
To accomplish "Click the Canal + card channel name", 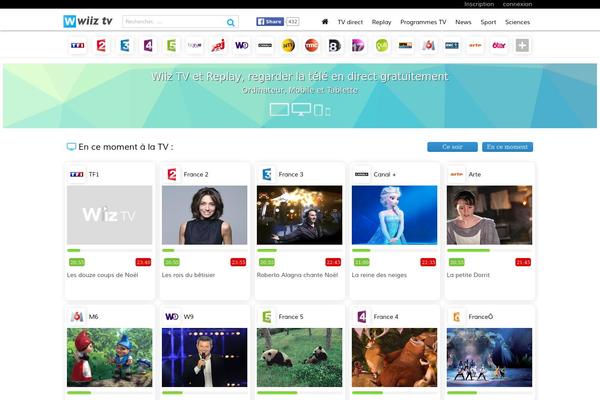I will pyautogui.click(x=385, y=174).
